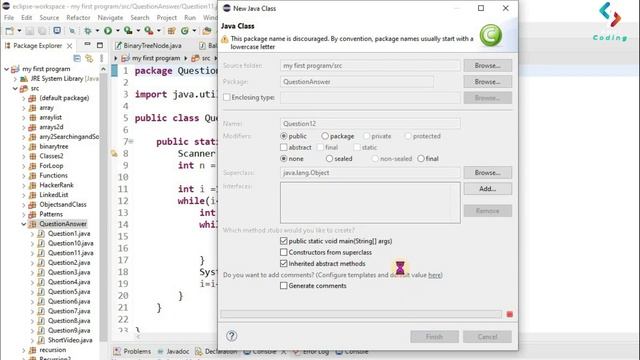
Task: Click the Save toolbar icon
Action: click(x=29, y=31)
